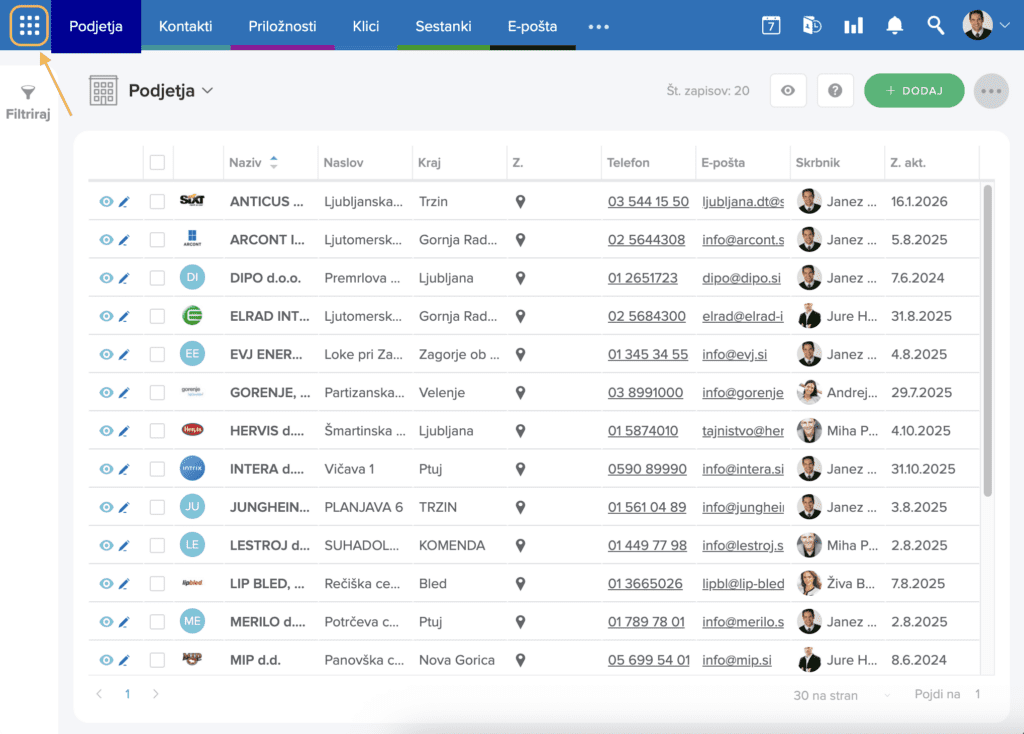Click the Filtriraj funnel icon
This screenshot has height=734, width=1024.
pos(28,93)
